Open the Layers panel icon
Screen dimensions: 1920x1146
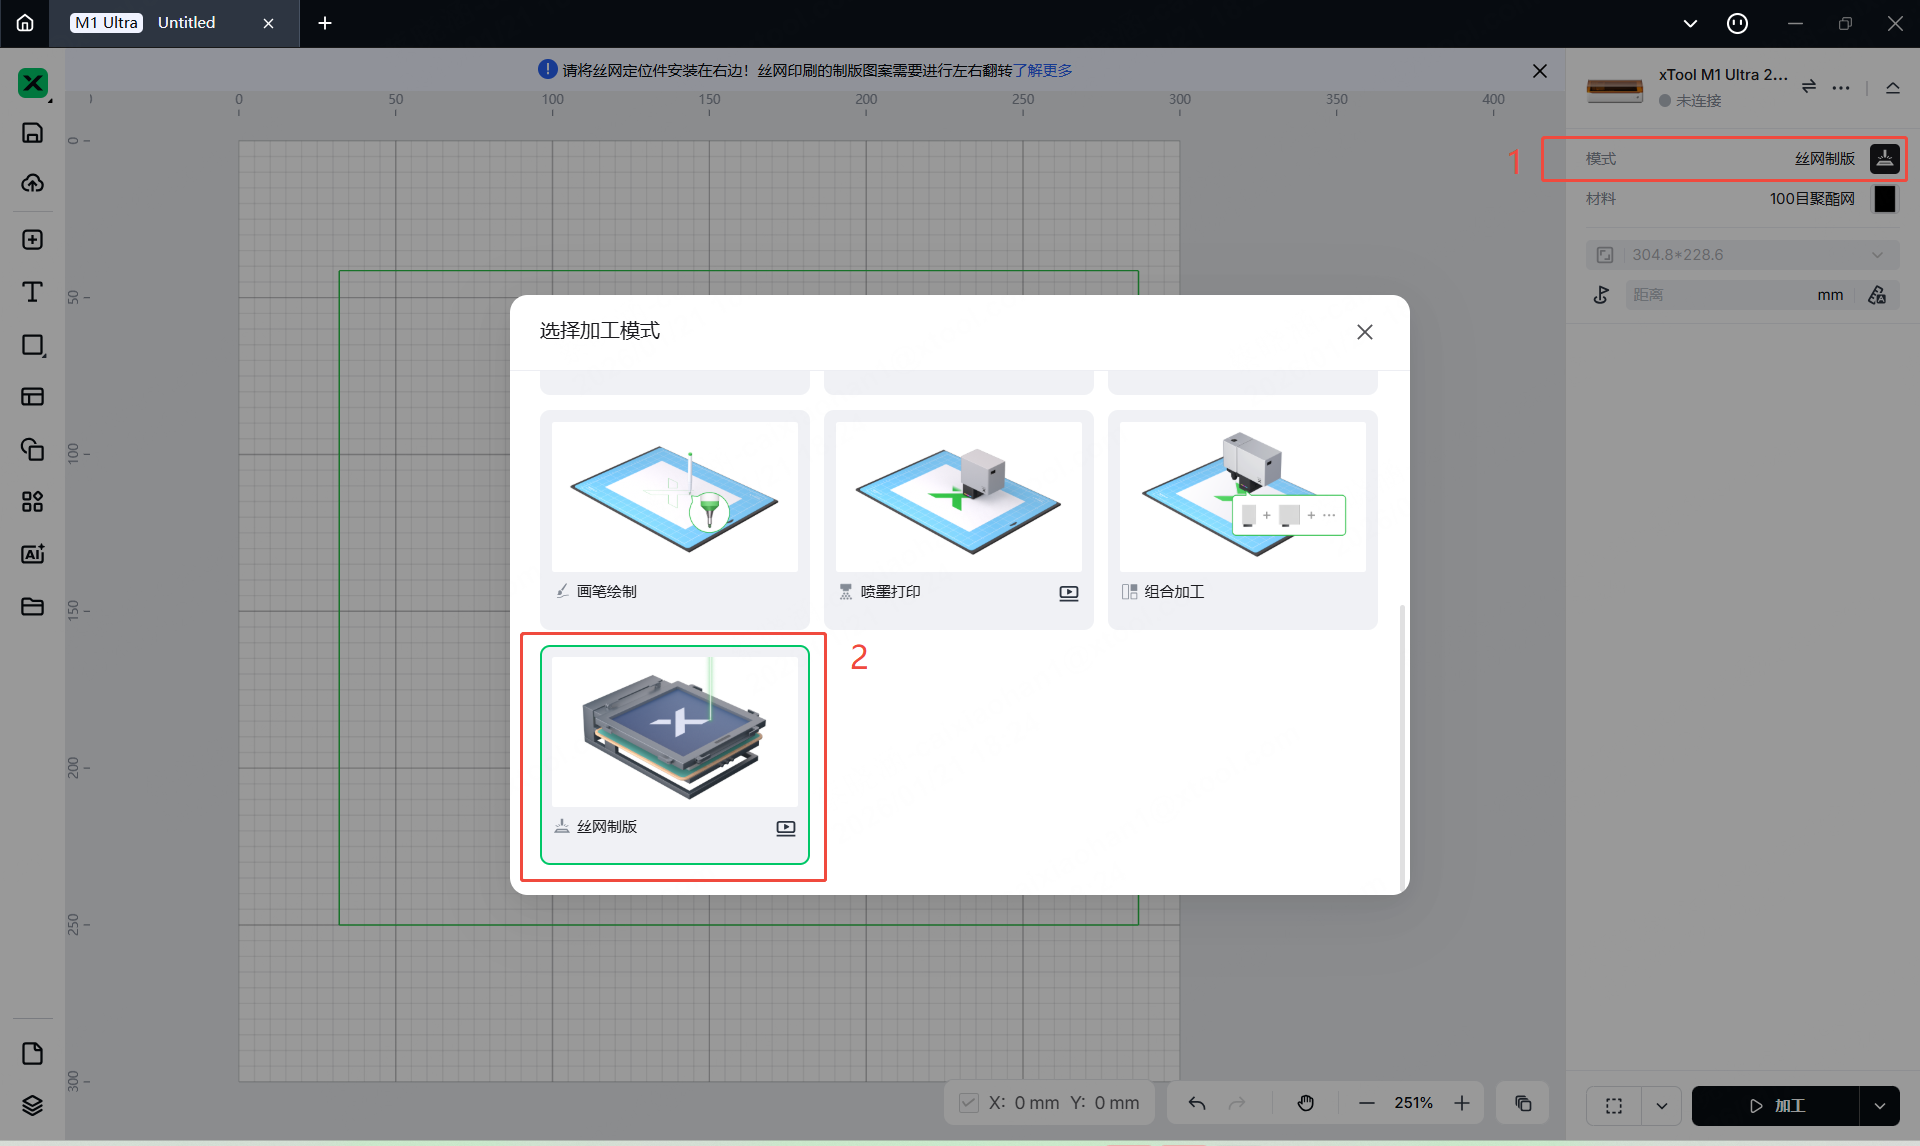32,1105
